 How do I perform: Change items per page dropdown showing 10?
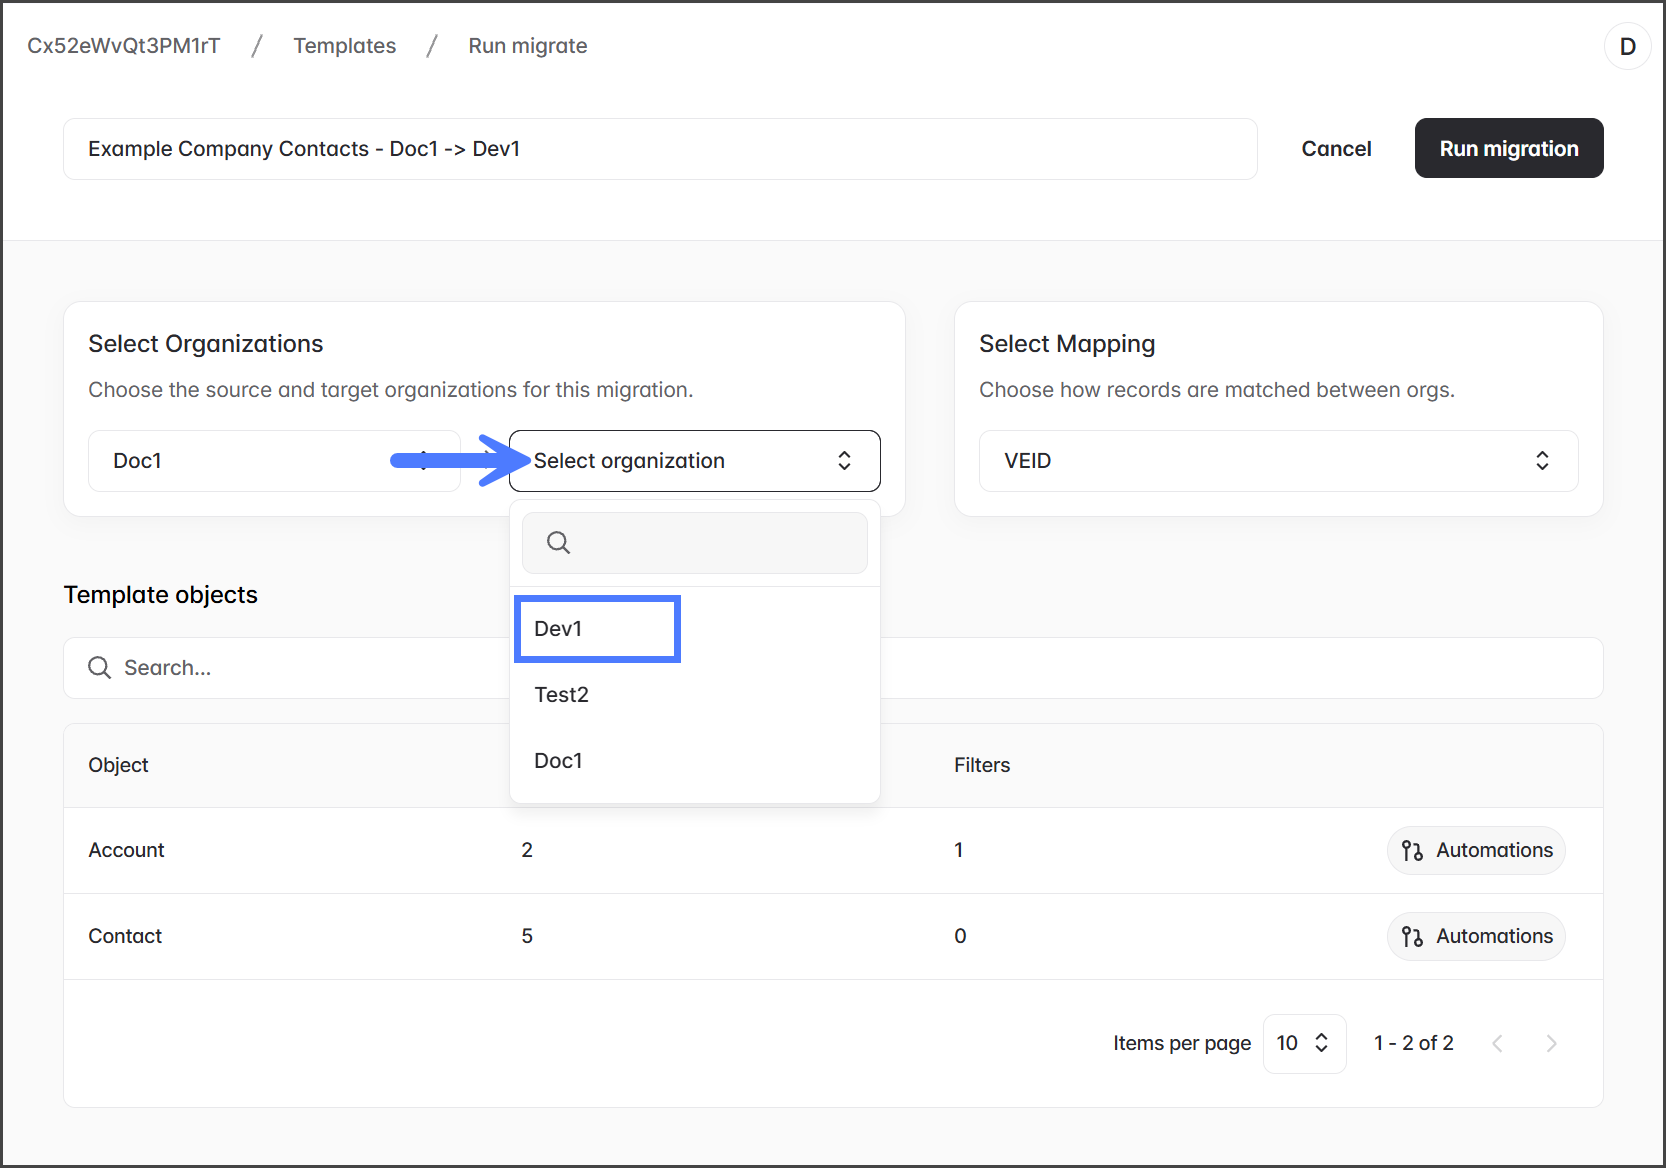coord(1303,1044)
